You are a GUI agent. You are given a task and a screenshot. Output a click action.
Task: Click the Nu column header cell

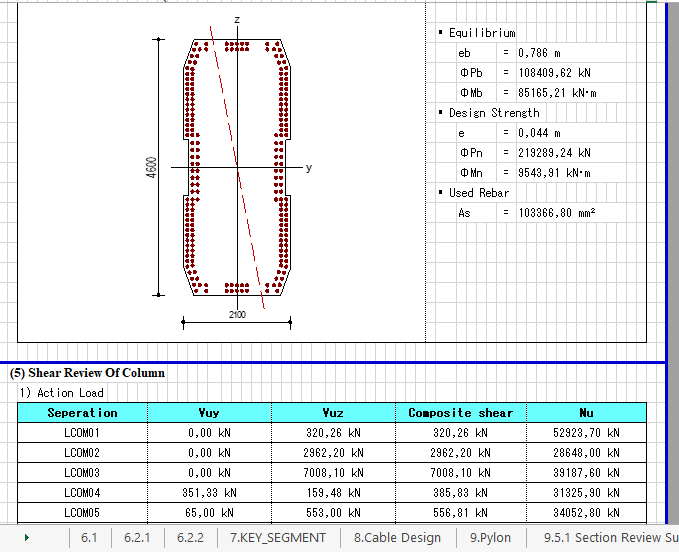586,413
